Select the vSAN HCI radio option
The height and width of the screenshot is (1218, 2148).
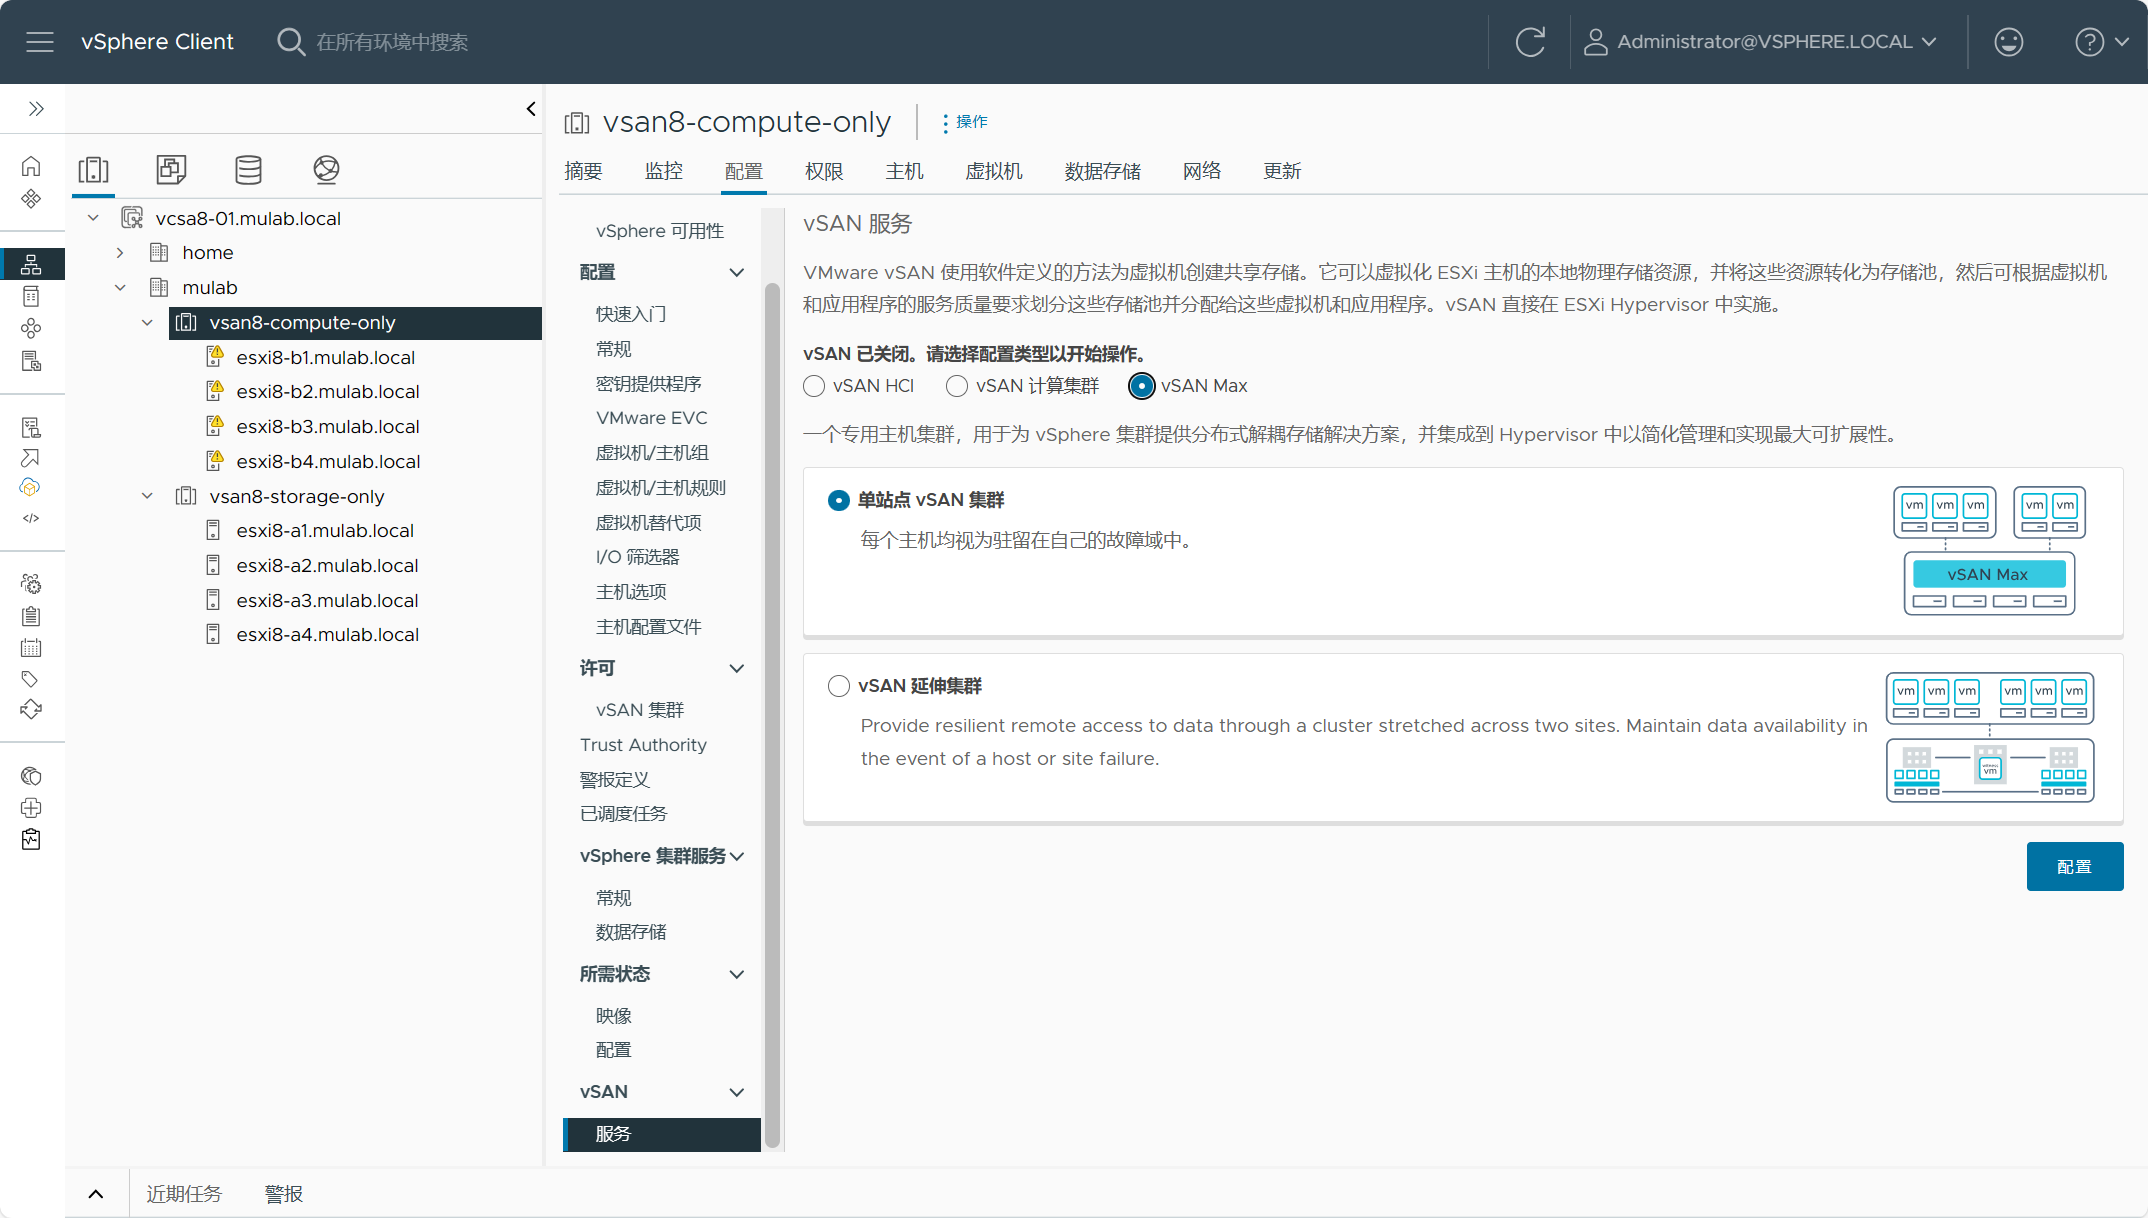[x=814, y=386]
